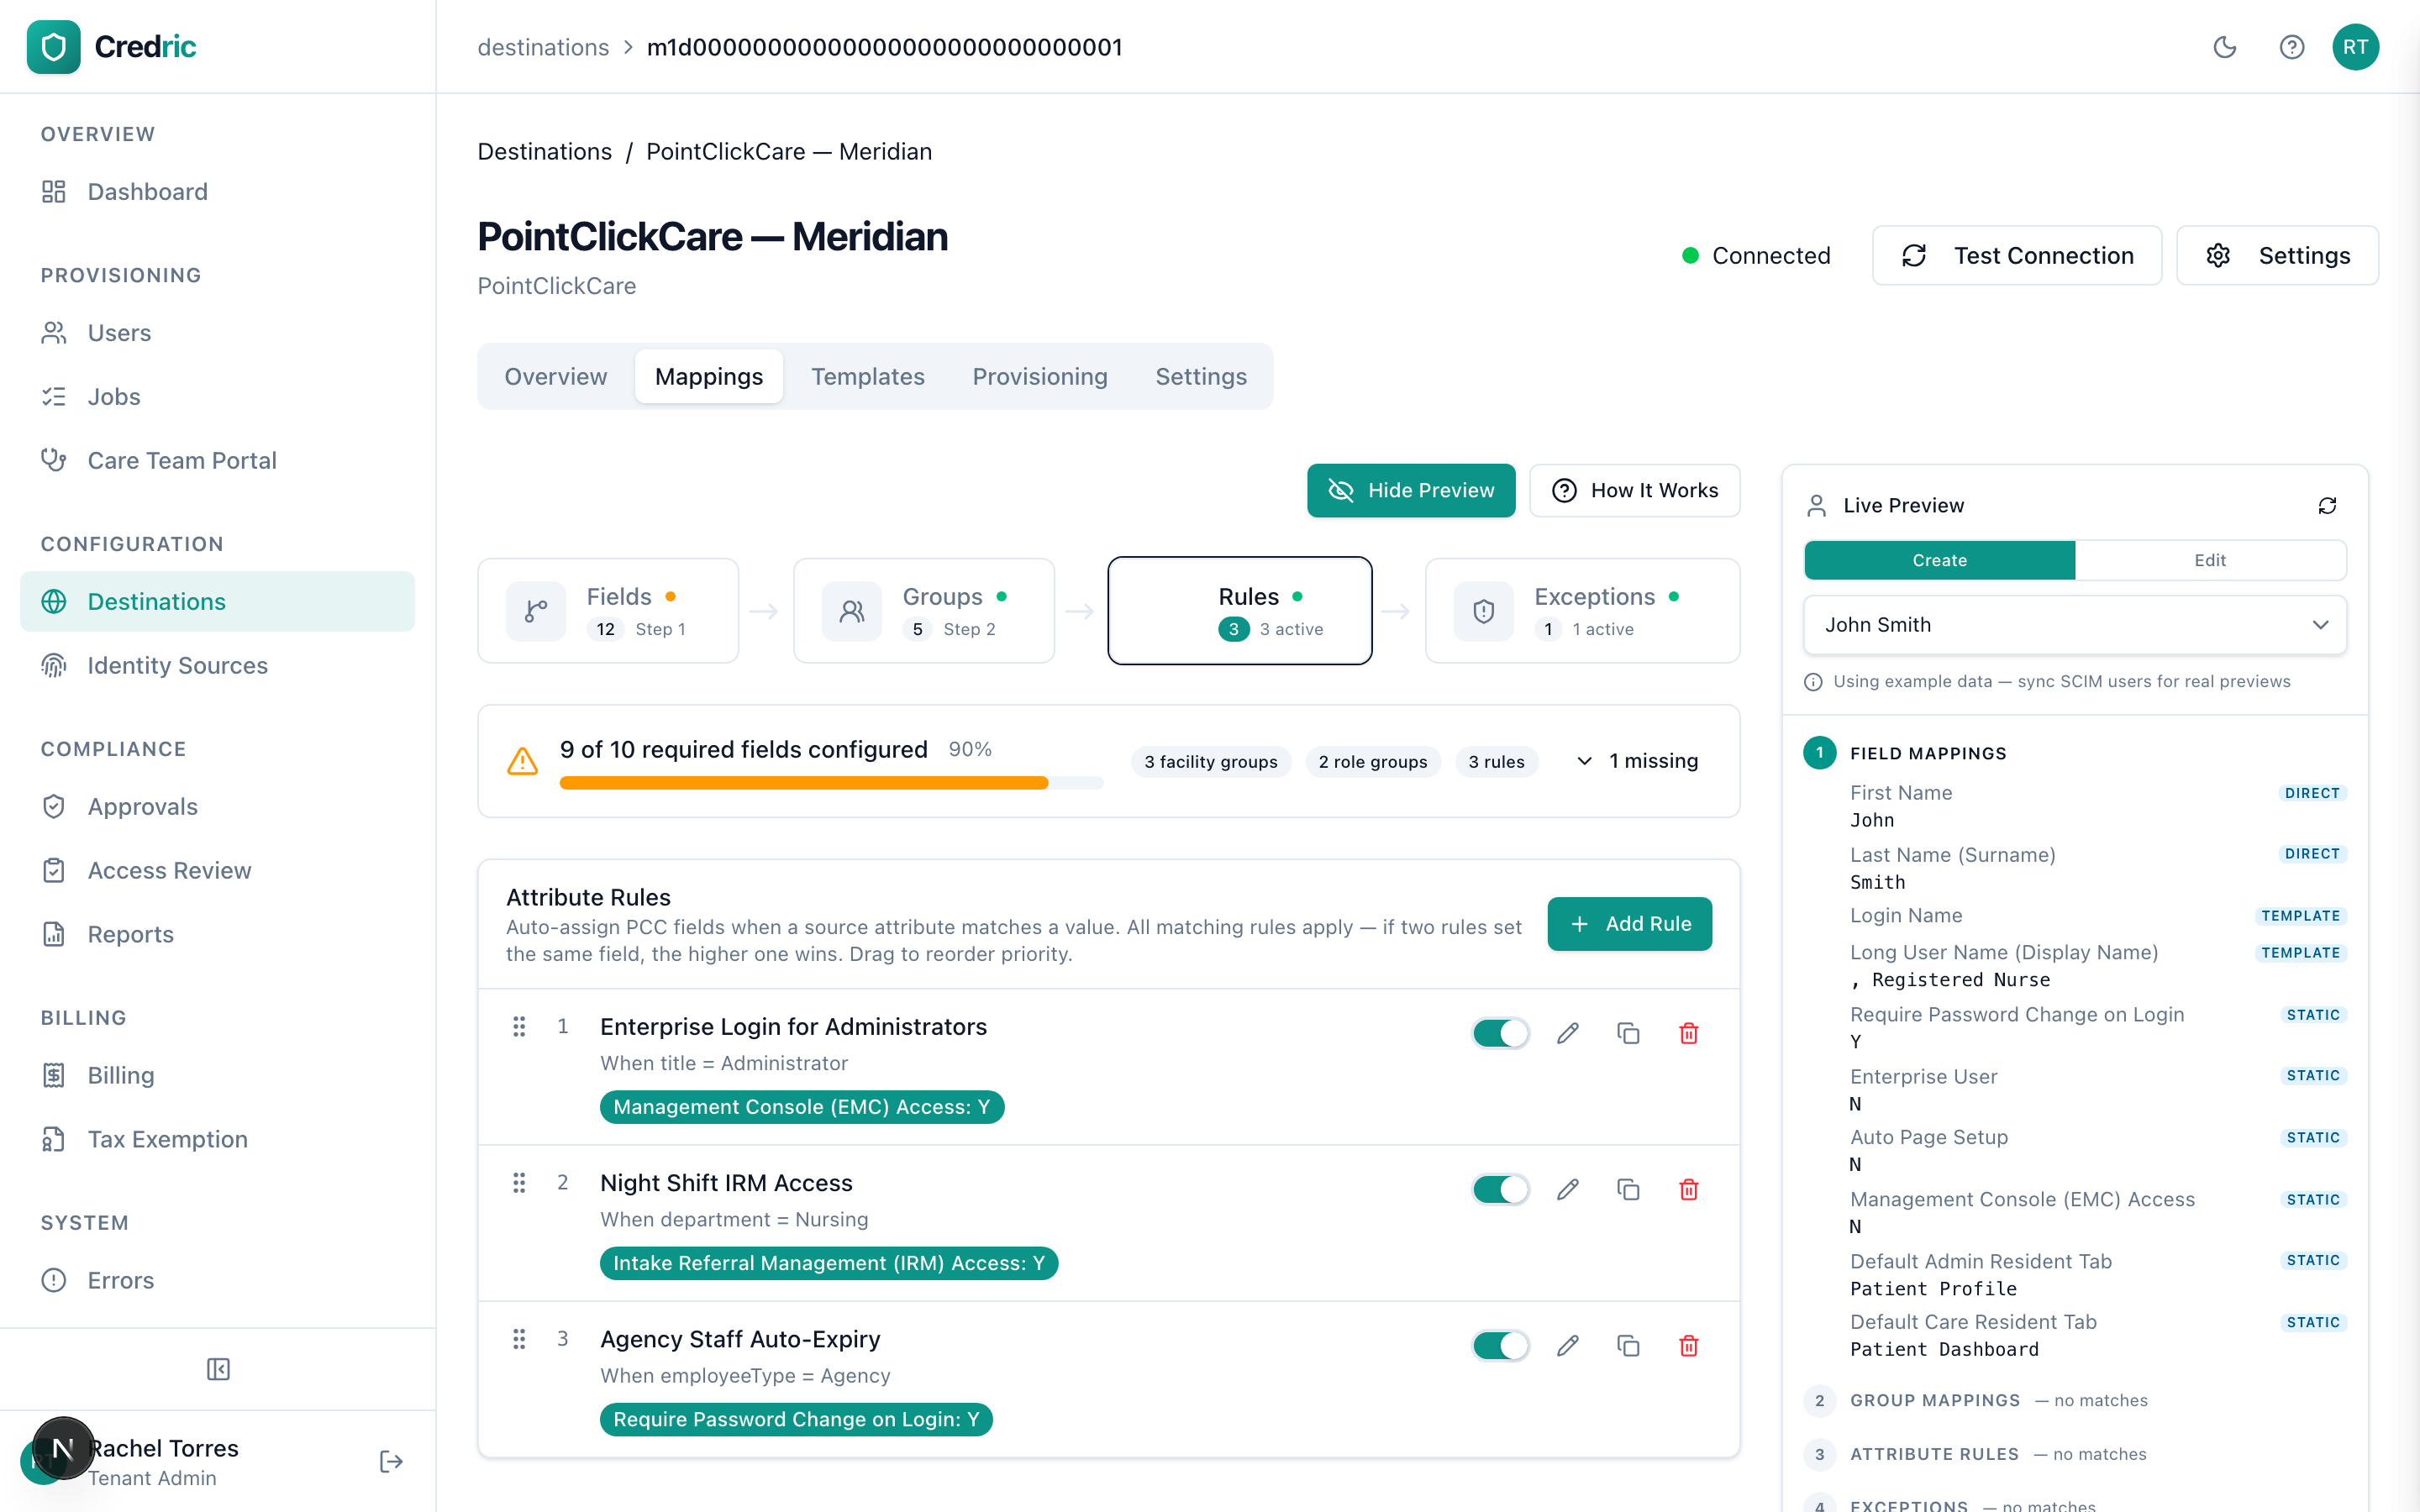
Task: Delete the Agency Staff Auto-Expiry rule
Action: point(1689,1345)
